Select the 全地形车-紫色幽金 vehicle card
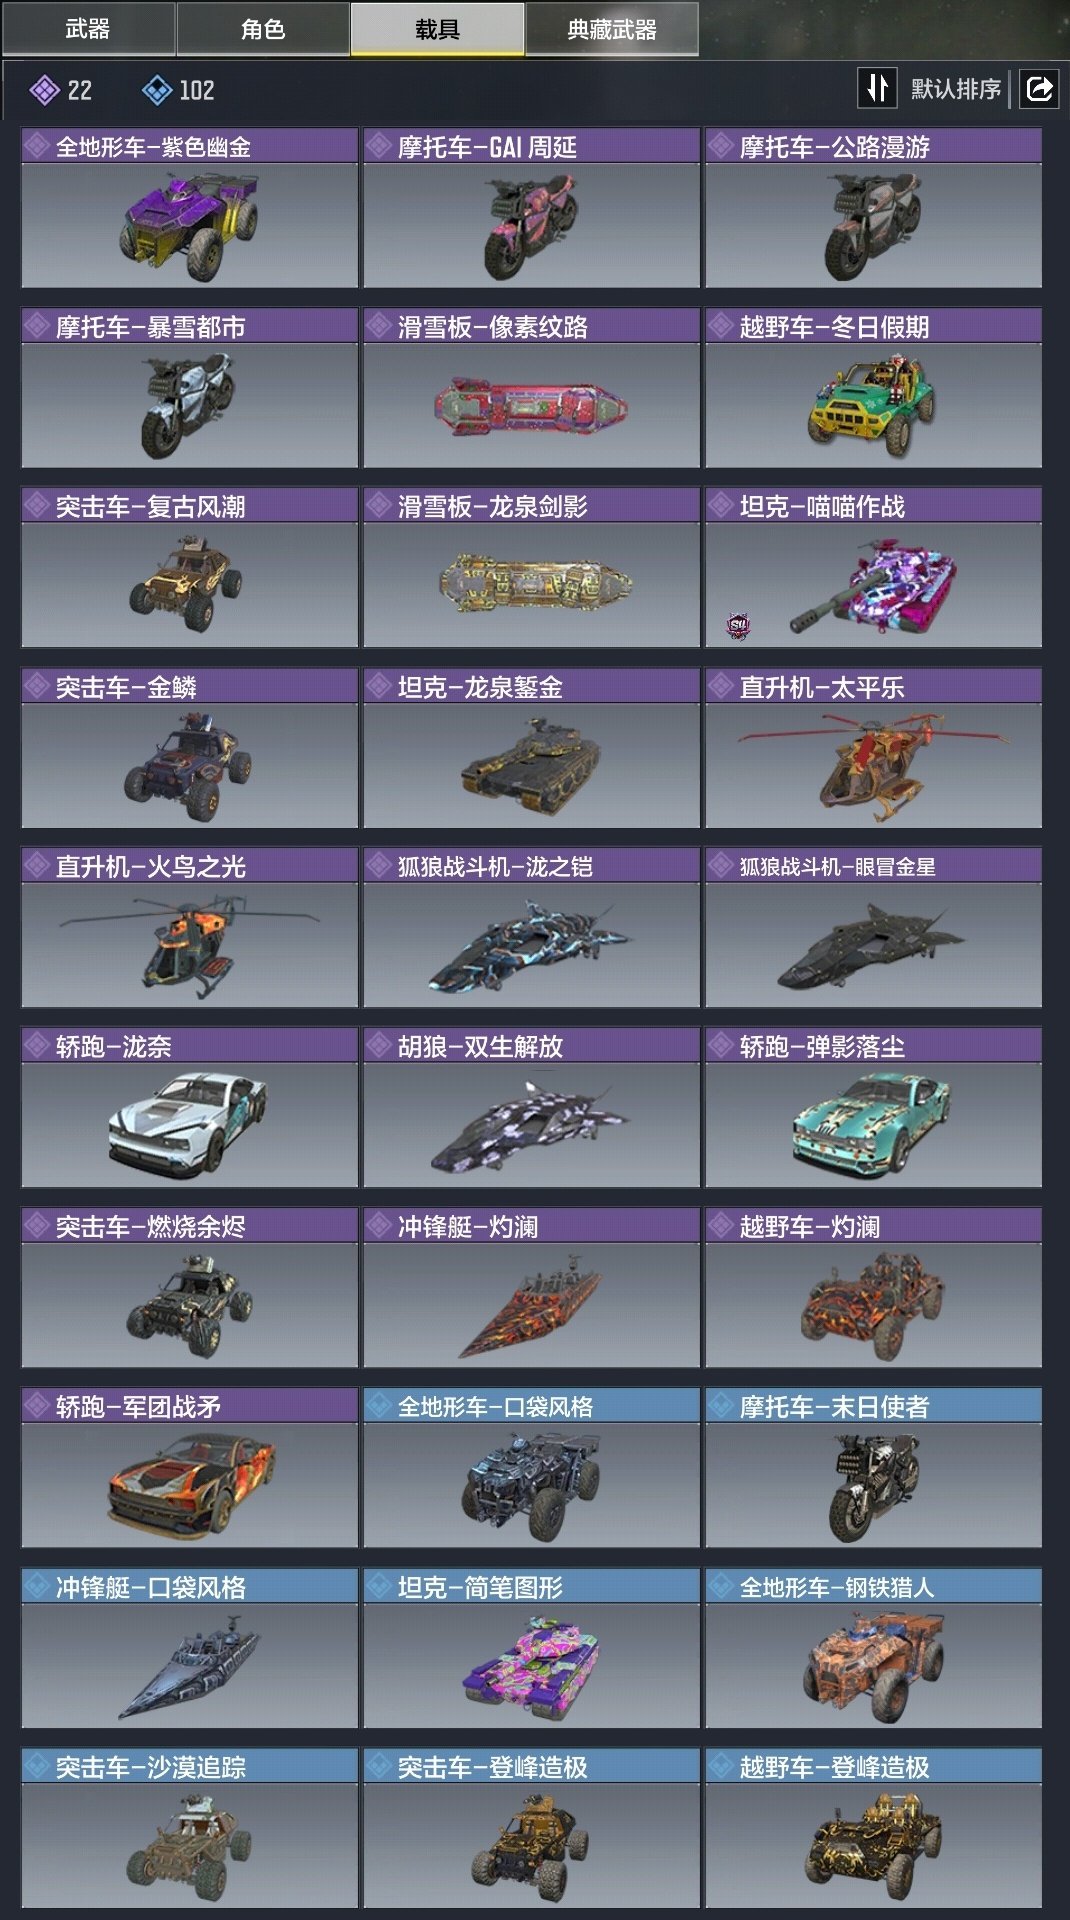Viewport: 1070px width, 1920px height. (x=189, y=208)
